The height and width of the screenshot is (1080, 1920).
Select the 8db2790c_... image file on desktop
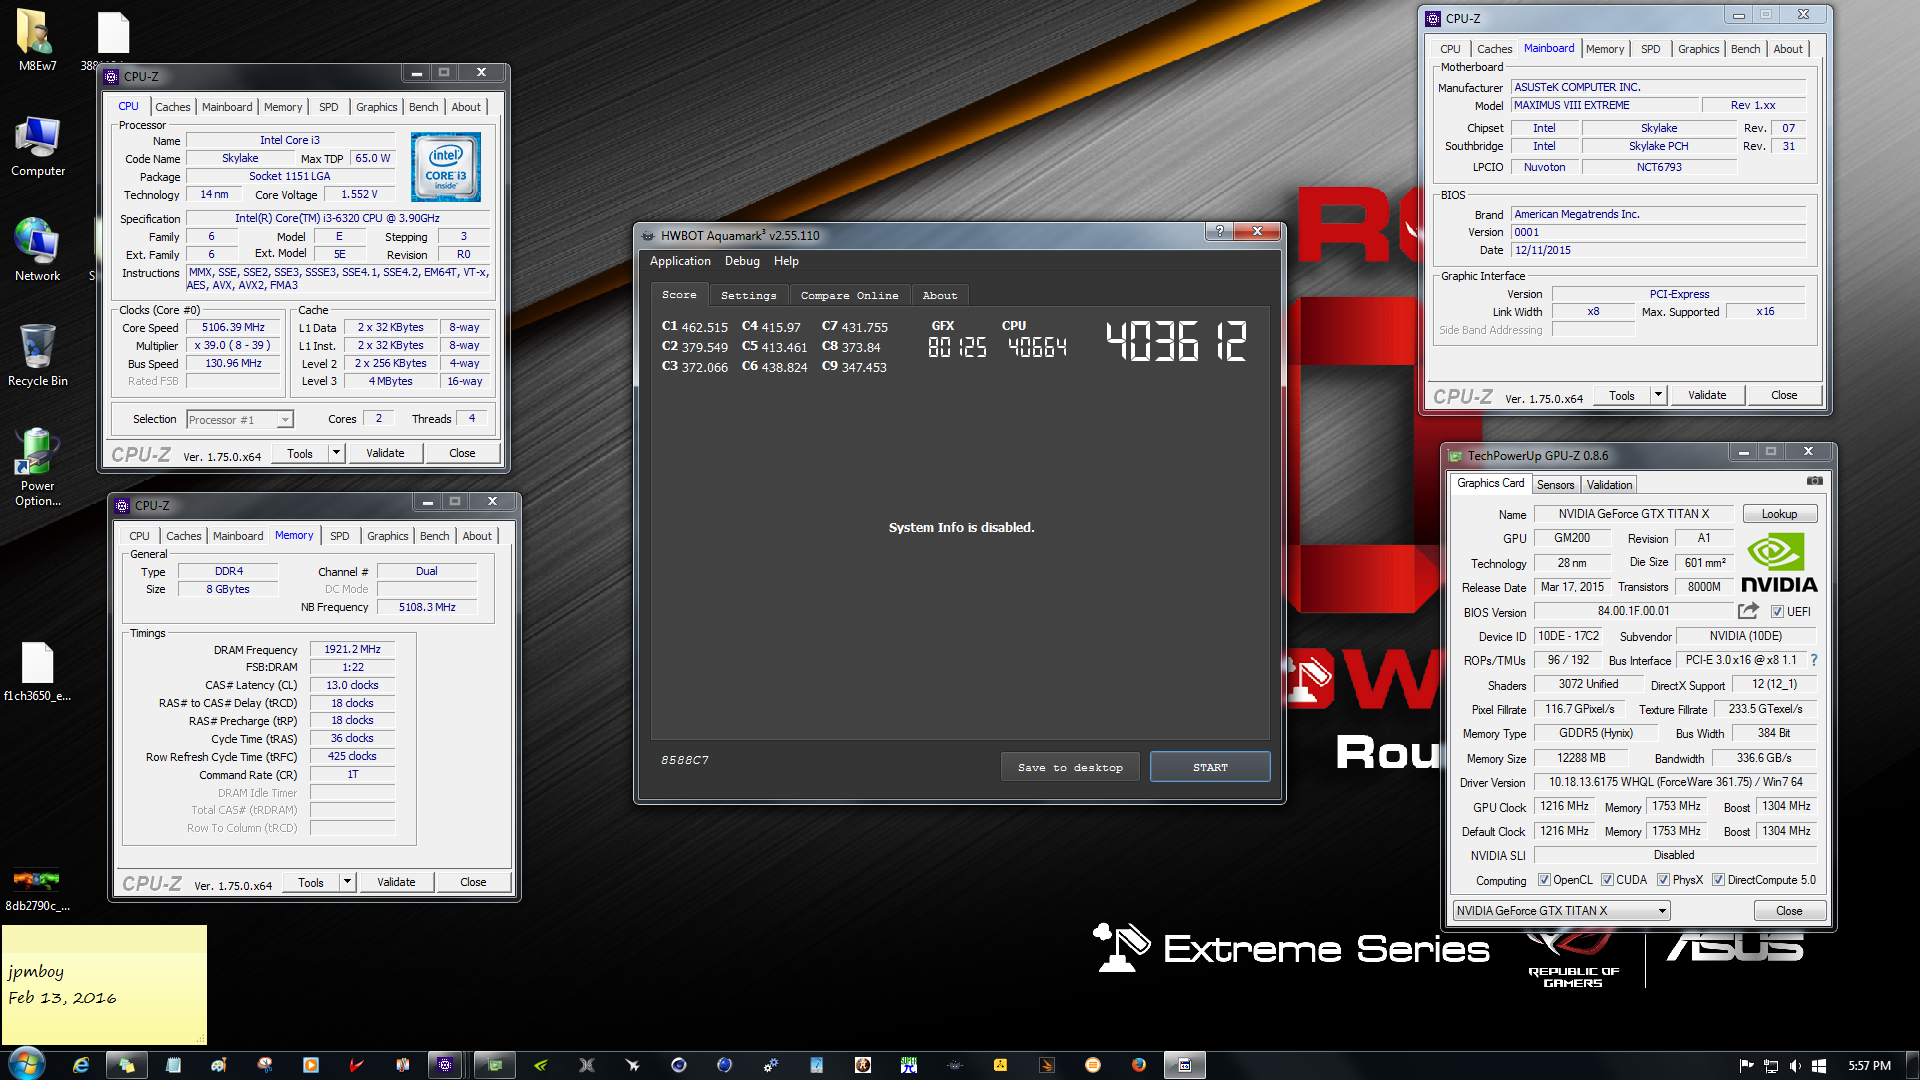[x=37, y=890]
